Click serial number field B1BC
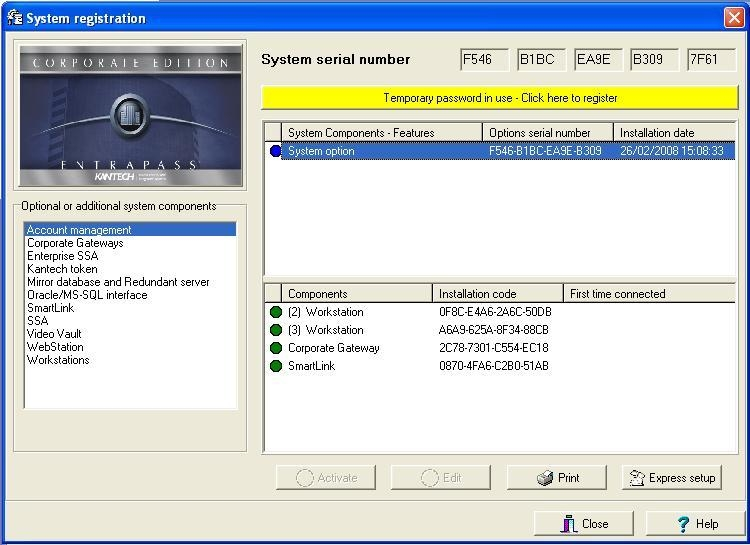The height and width of the screenshot is (545, 750). (x=541, y=59)
